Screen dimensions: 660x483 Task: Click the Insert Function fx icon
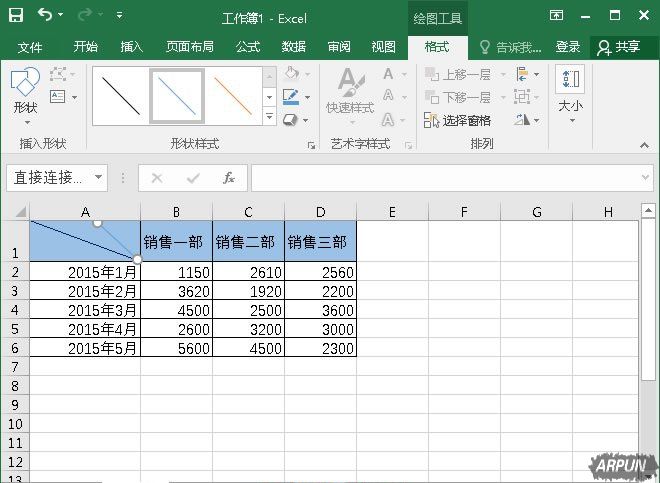coord(229,178)
